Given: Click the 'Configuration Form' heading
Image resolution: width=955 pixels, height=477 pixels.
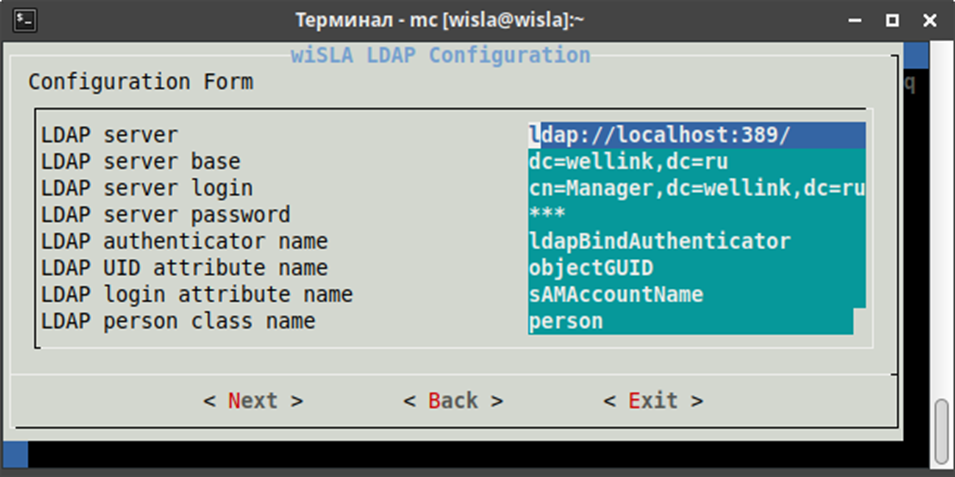Looking at the screenshot, I should [141, 82].
